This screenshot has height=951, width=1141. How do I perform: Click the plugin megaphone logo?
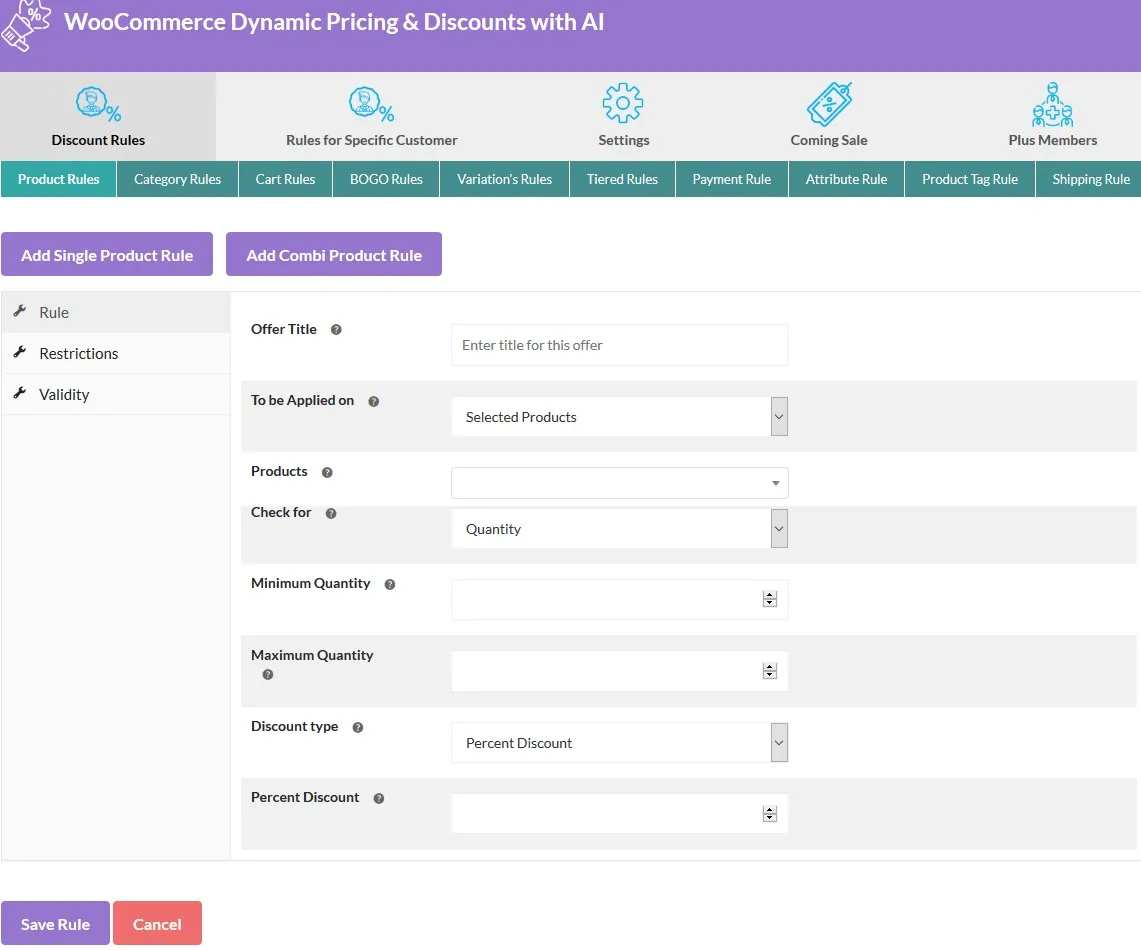(x=27, y=25)
